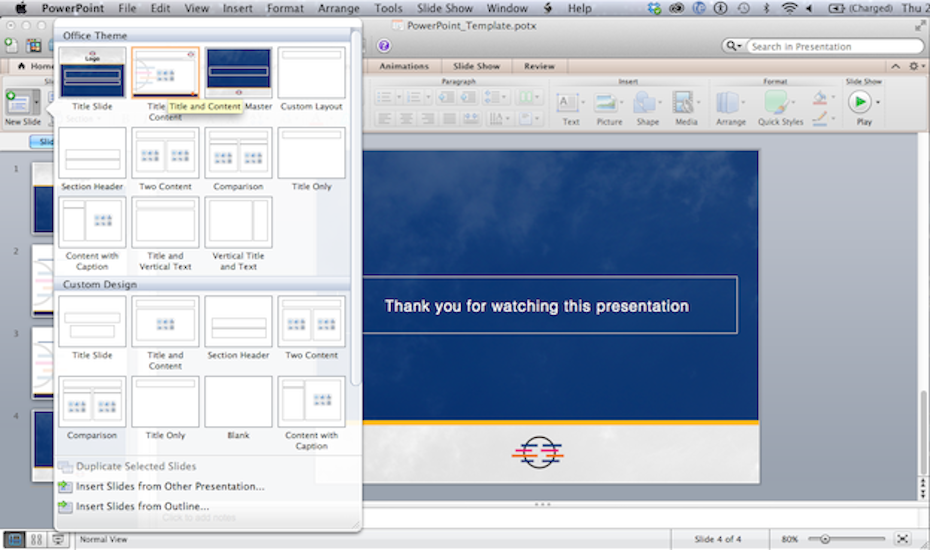Viewport: 930px width, 550px height.
Task: Toggle Slide Sorter view in status bar
Action: coord(37,539)
